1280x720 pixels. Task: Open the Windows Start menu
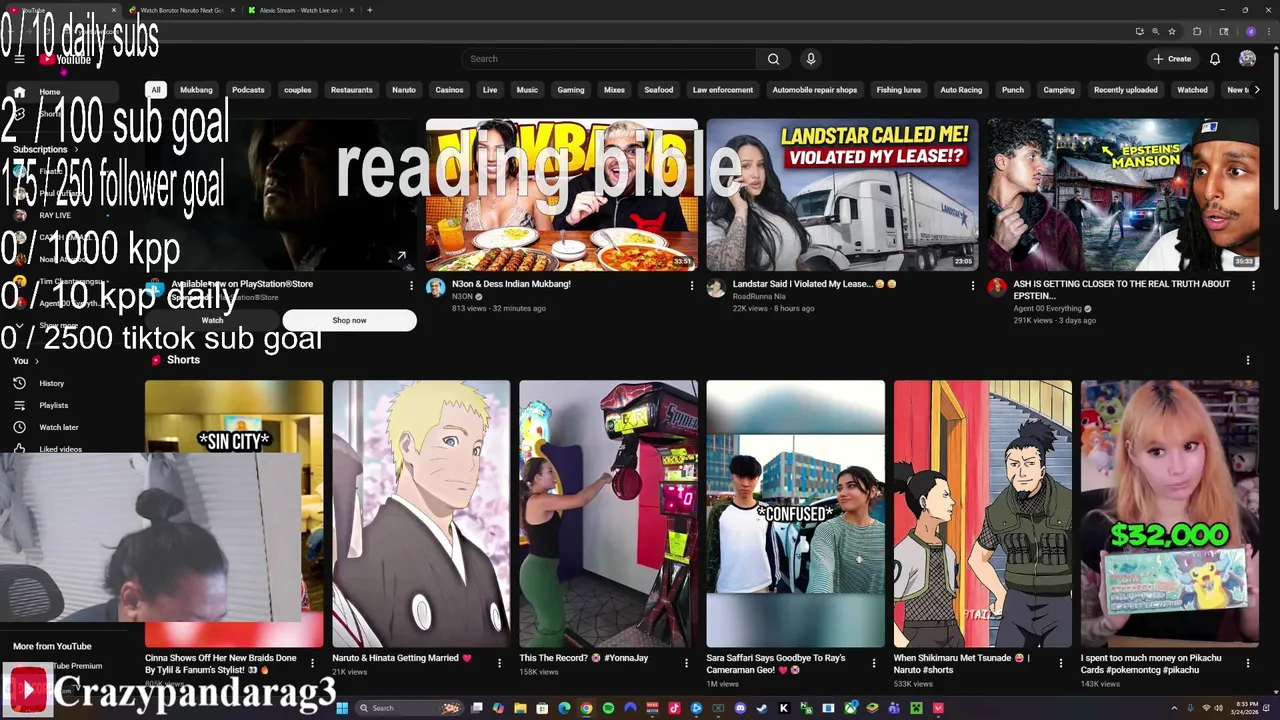click(x=342, y=708)
